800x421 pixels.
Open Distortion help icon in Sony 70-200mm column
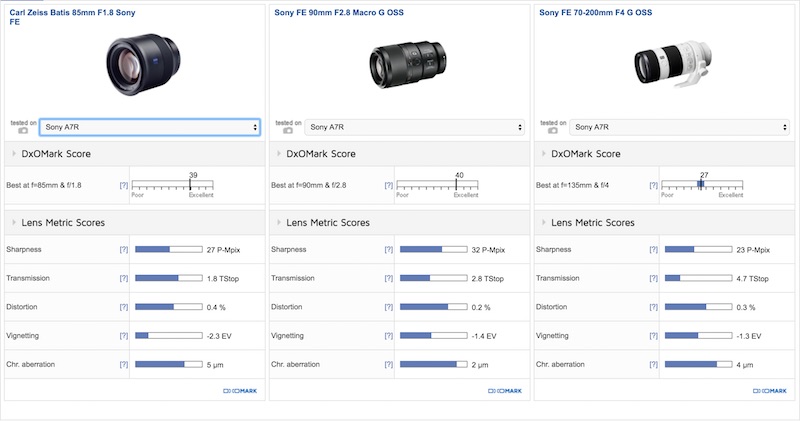(653, 307)
